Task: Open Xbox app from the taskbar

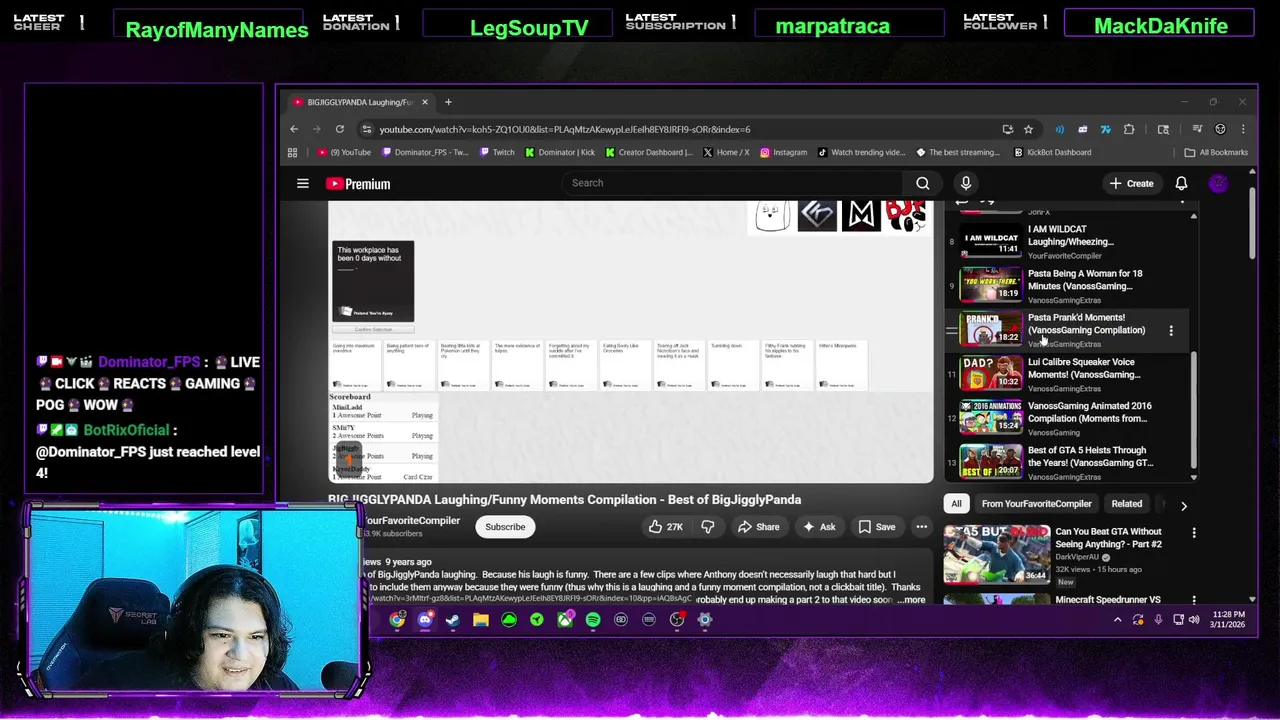Action: [565, 620]
